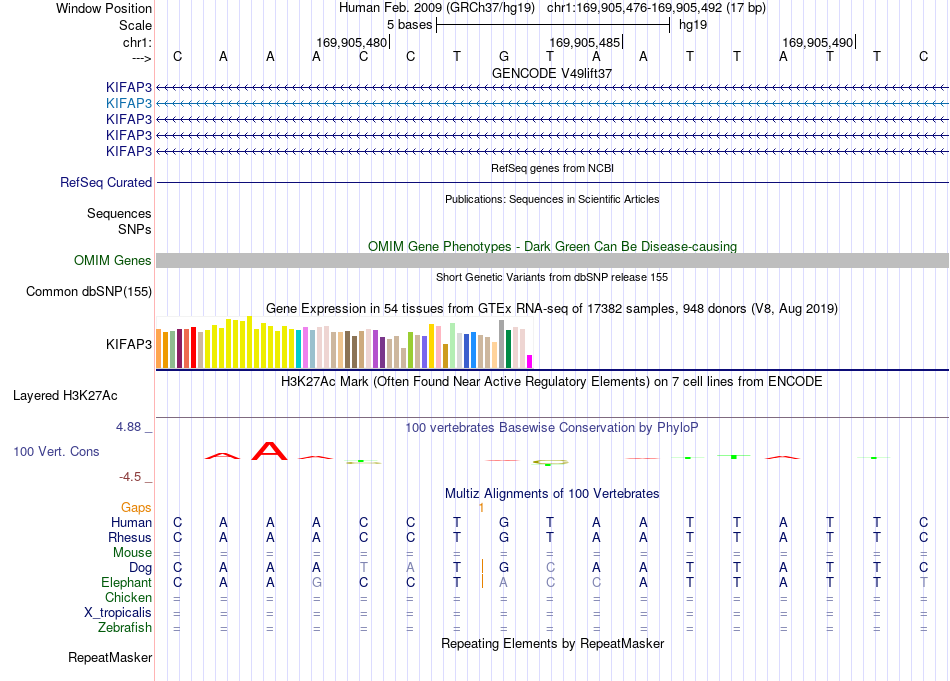Screen dimensions: 950x681
Task: Click the Rhesus species label
Action: pos(130,537)
